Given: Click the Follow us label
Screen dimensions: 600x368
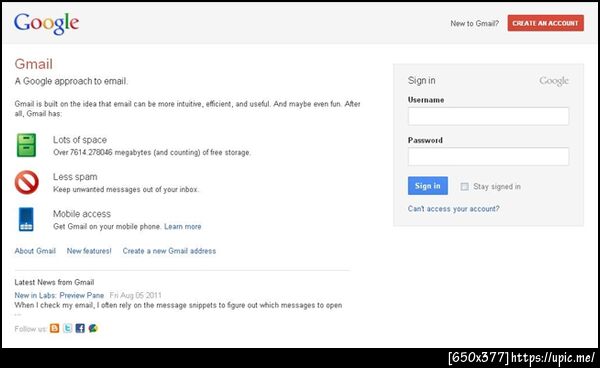Looking at the screenshot, I should (31, 329).
